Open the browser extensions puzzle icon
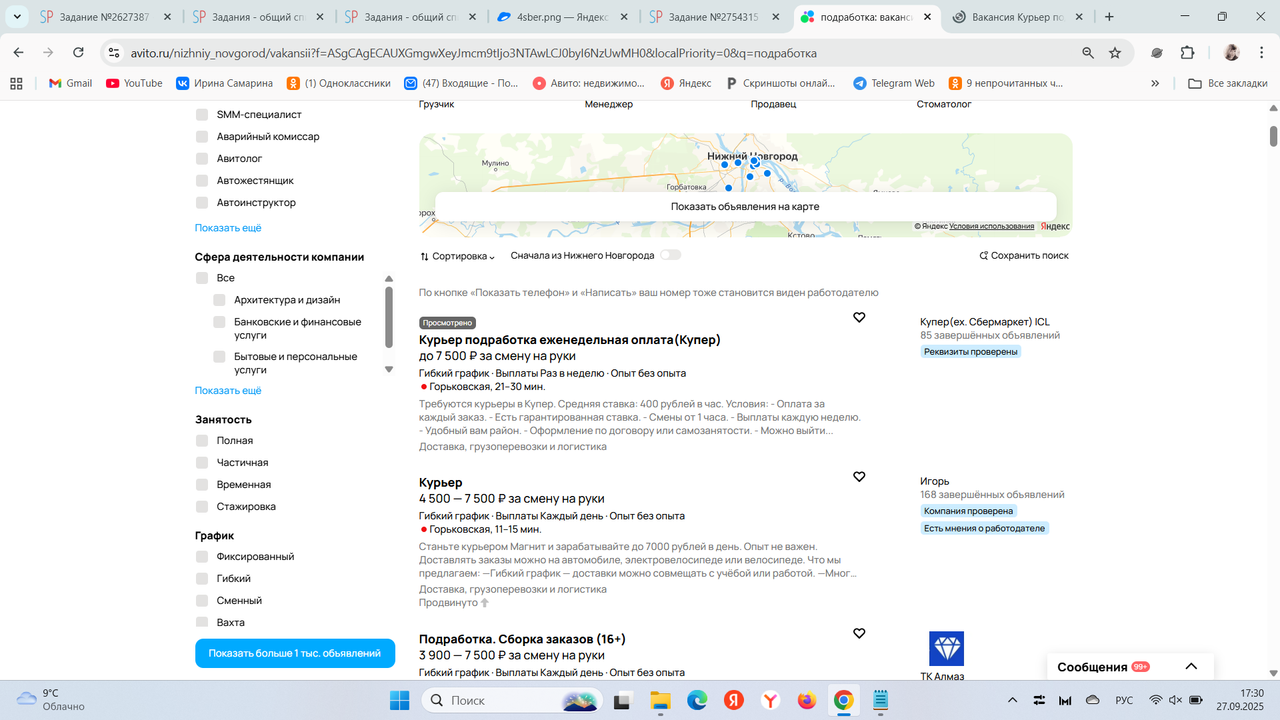The image size is (1280, 720). click(1187, 53)
